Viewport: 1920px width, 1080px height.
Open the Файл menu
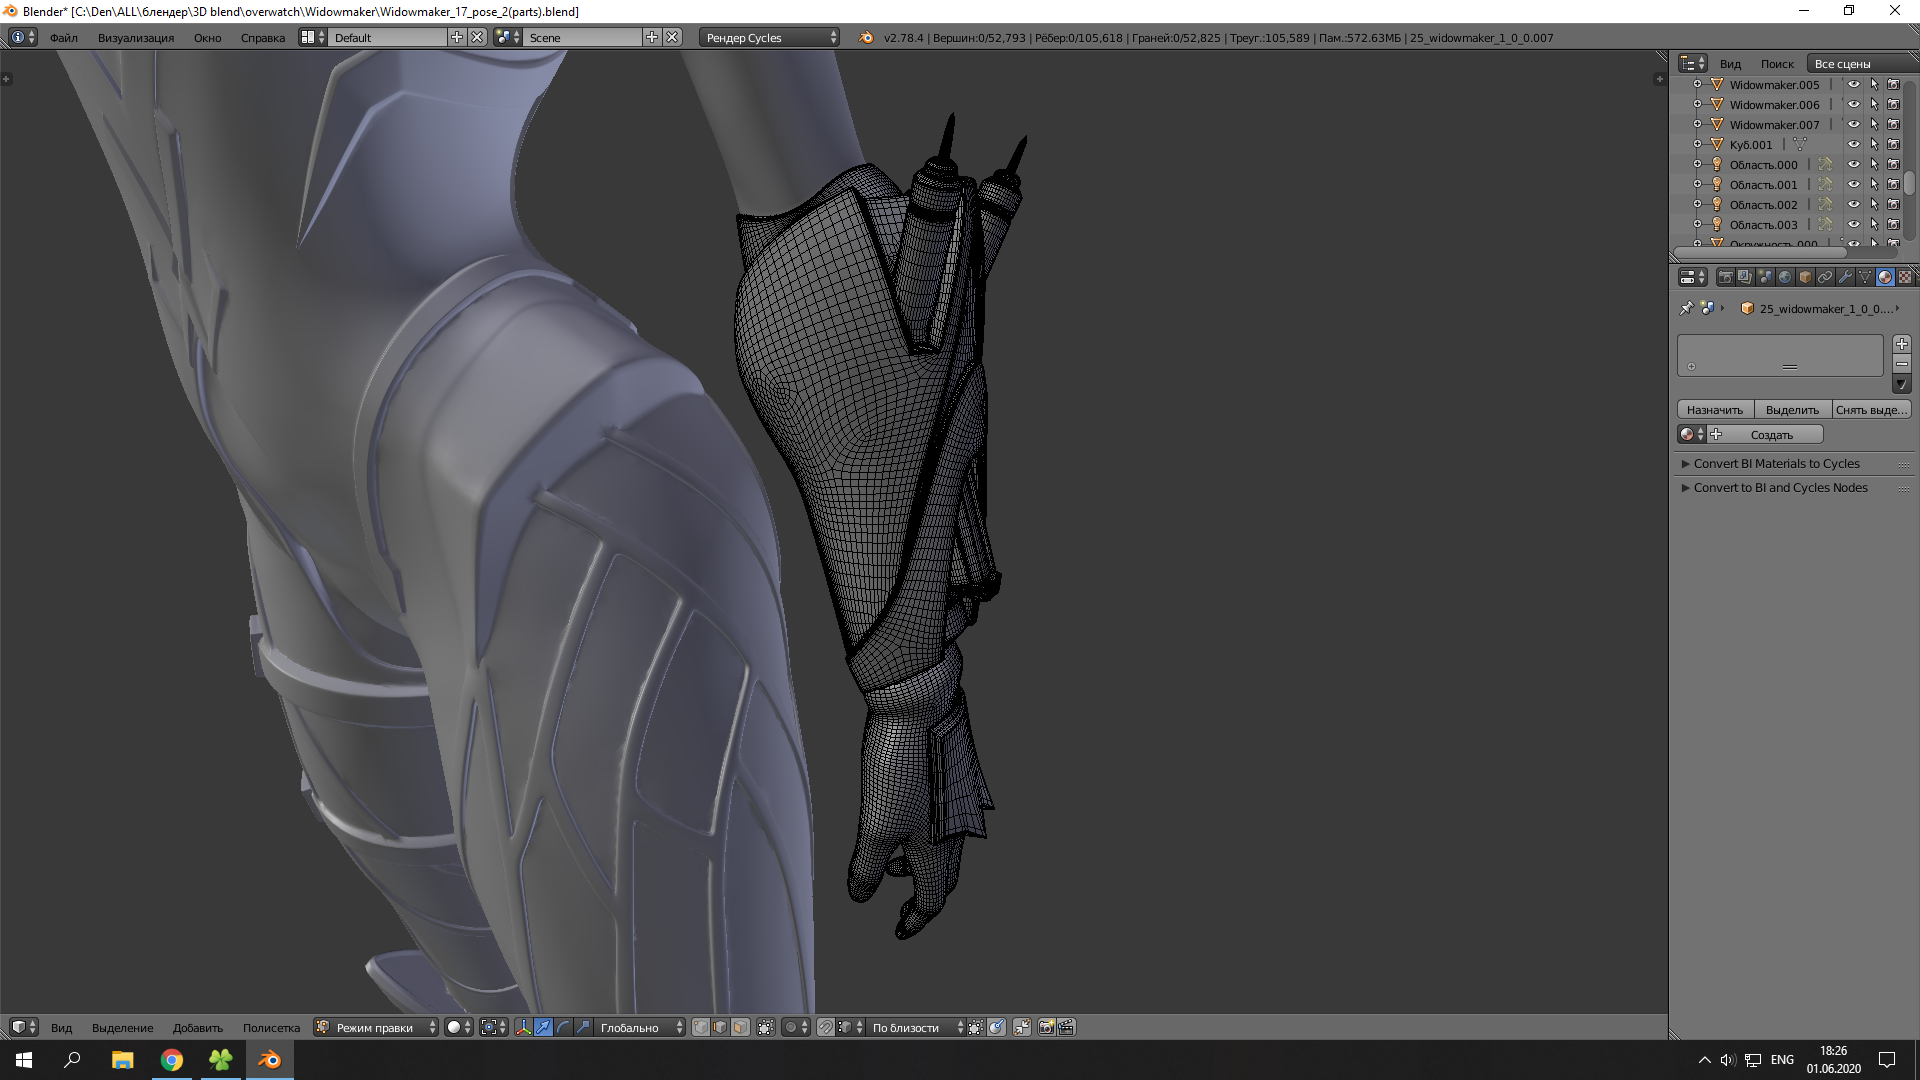click(x=64, y=38)
